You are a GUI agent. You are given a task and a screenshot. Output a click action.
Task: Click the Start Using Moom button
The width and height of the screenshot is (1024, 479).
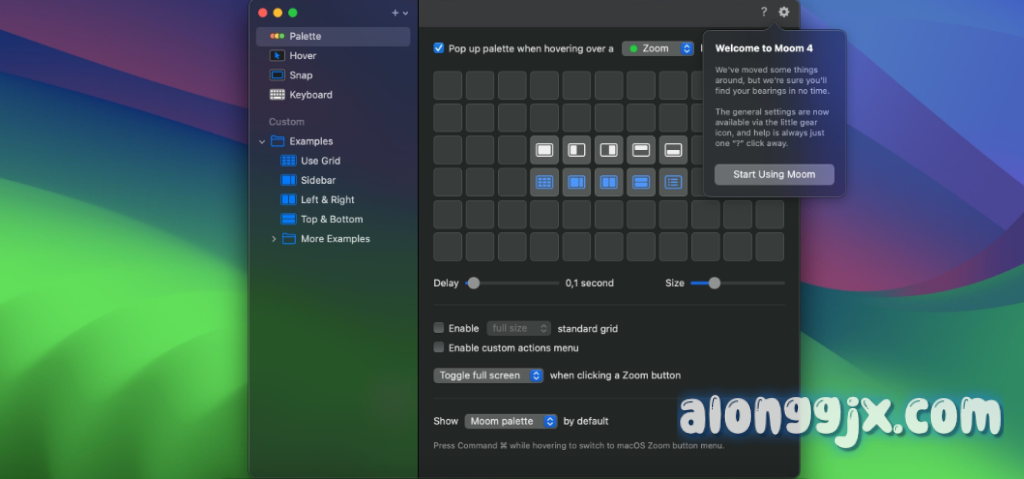[x=774, y=174]
